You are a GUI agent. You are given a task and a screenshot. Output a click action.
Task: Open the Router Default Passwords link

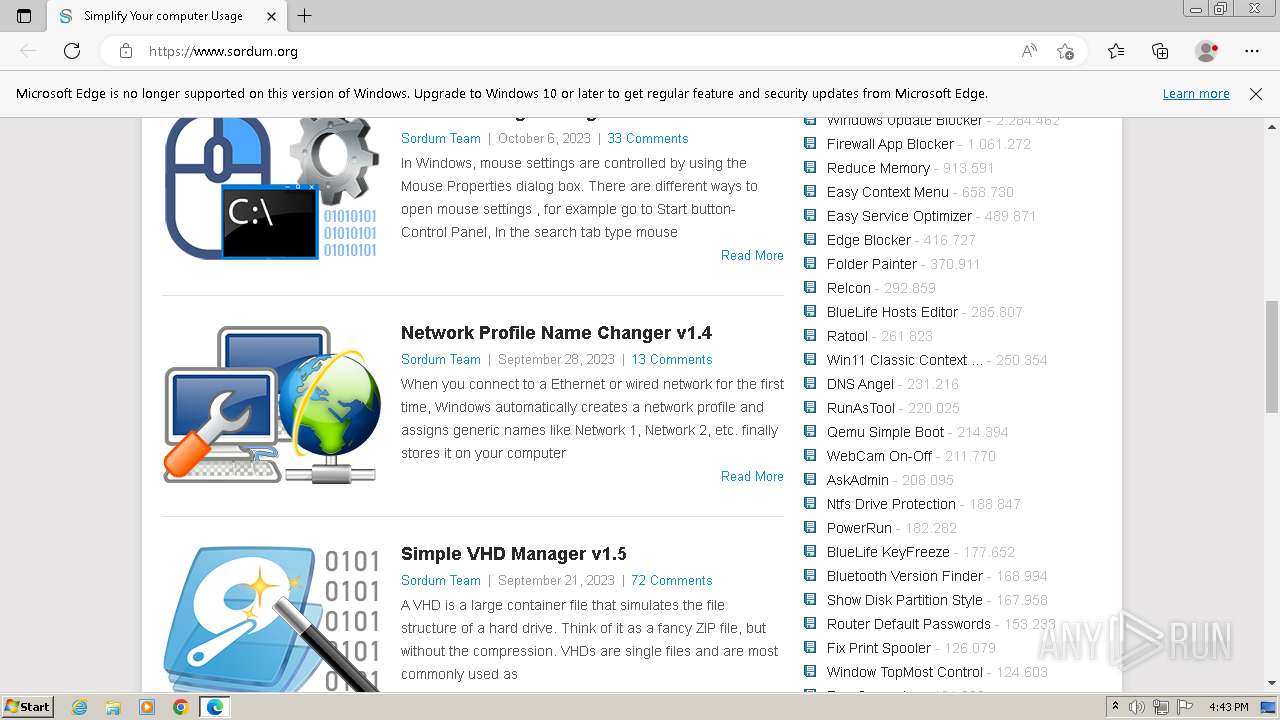coord(909,624)
